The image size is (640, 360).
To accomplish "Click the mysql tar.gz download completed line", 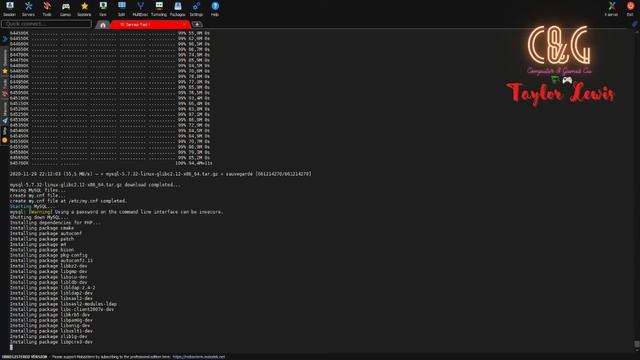I will point(95,185).
